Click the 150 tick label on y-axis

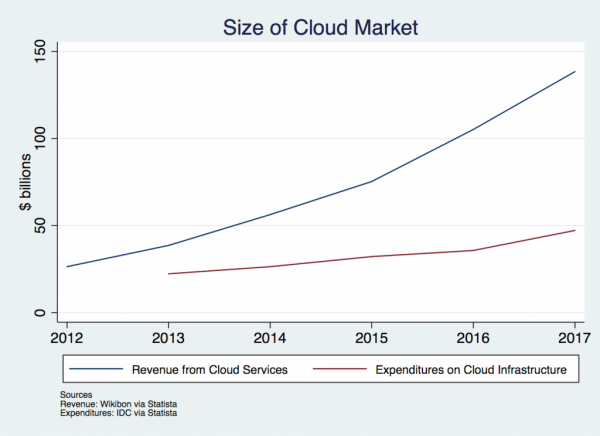pyautogui.click(x=46, y=51)
